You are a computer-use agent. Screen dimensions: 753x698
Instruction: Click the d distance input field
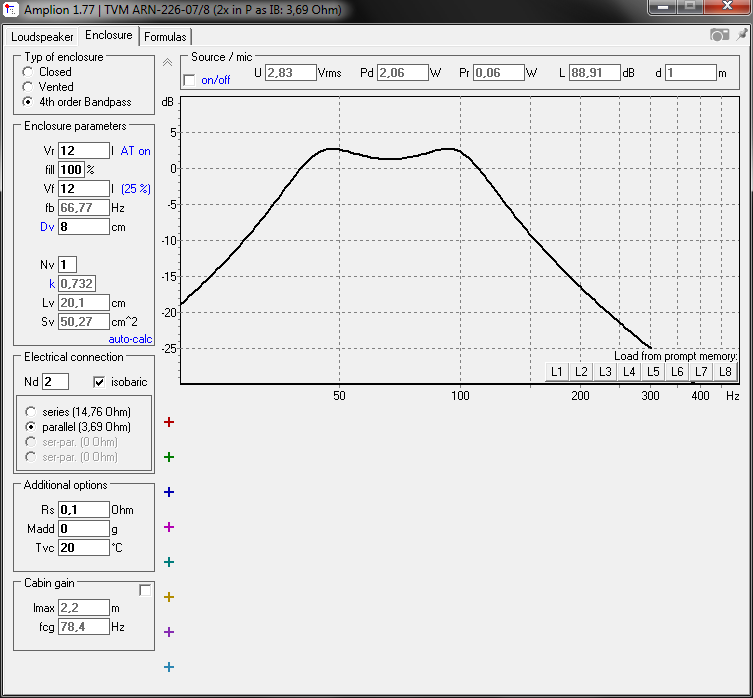tap(691, 73)
